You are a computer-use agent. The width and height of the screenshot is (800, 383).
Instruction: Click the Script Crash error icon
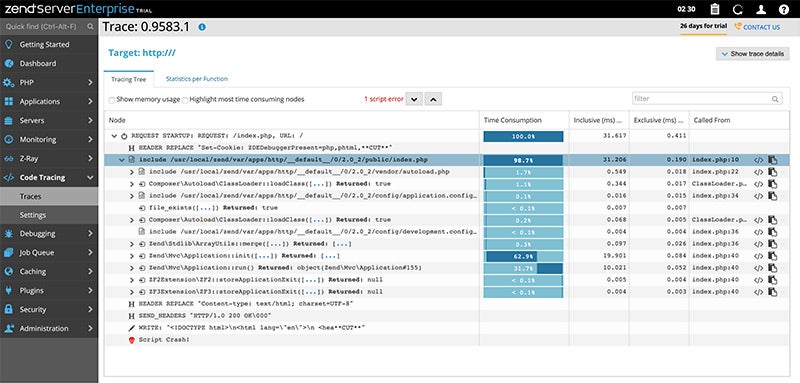(132, 340)
